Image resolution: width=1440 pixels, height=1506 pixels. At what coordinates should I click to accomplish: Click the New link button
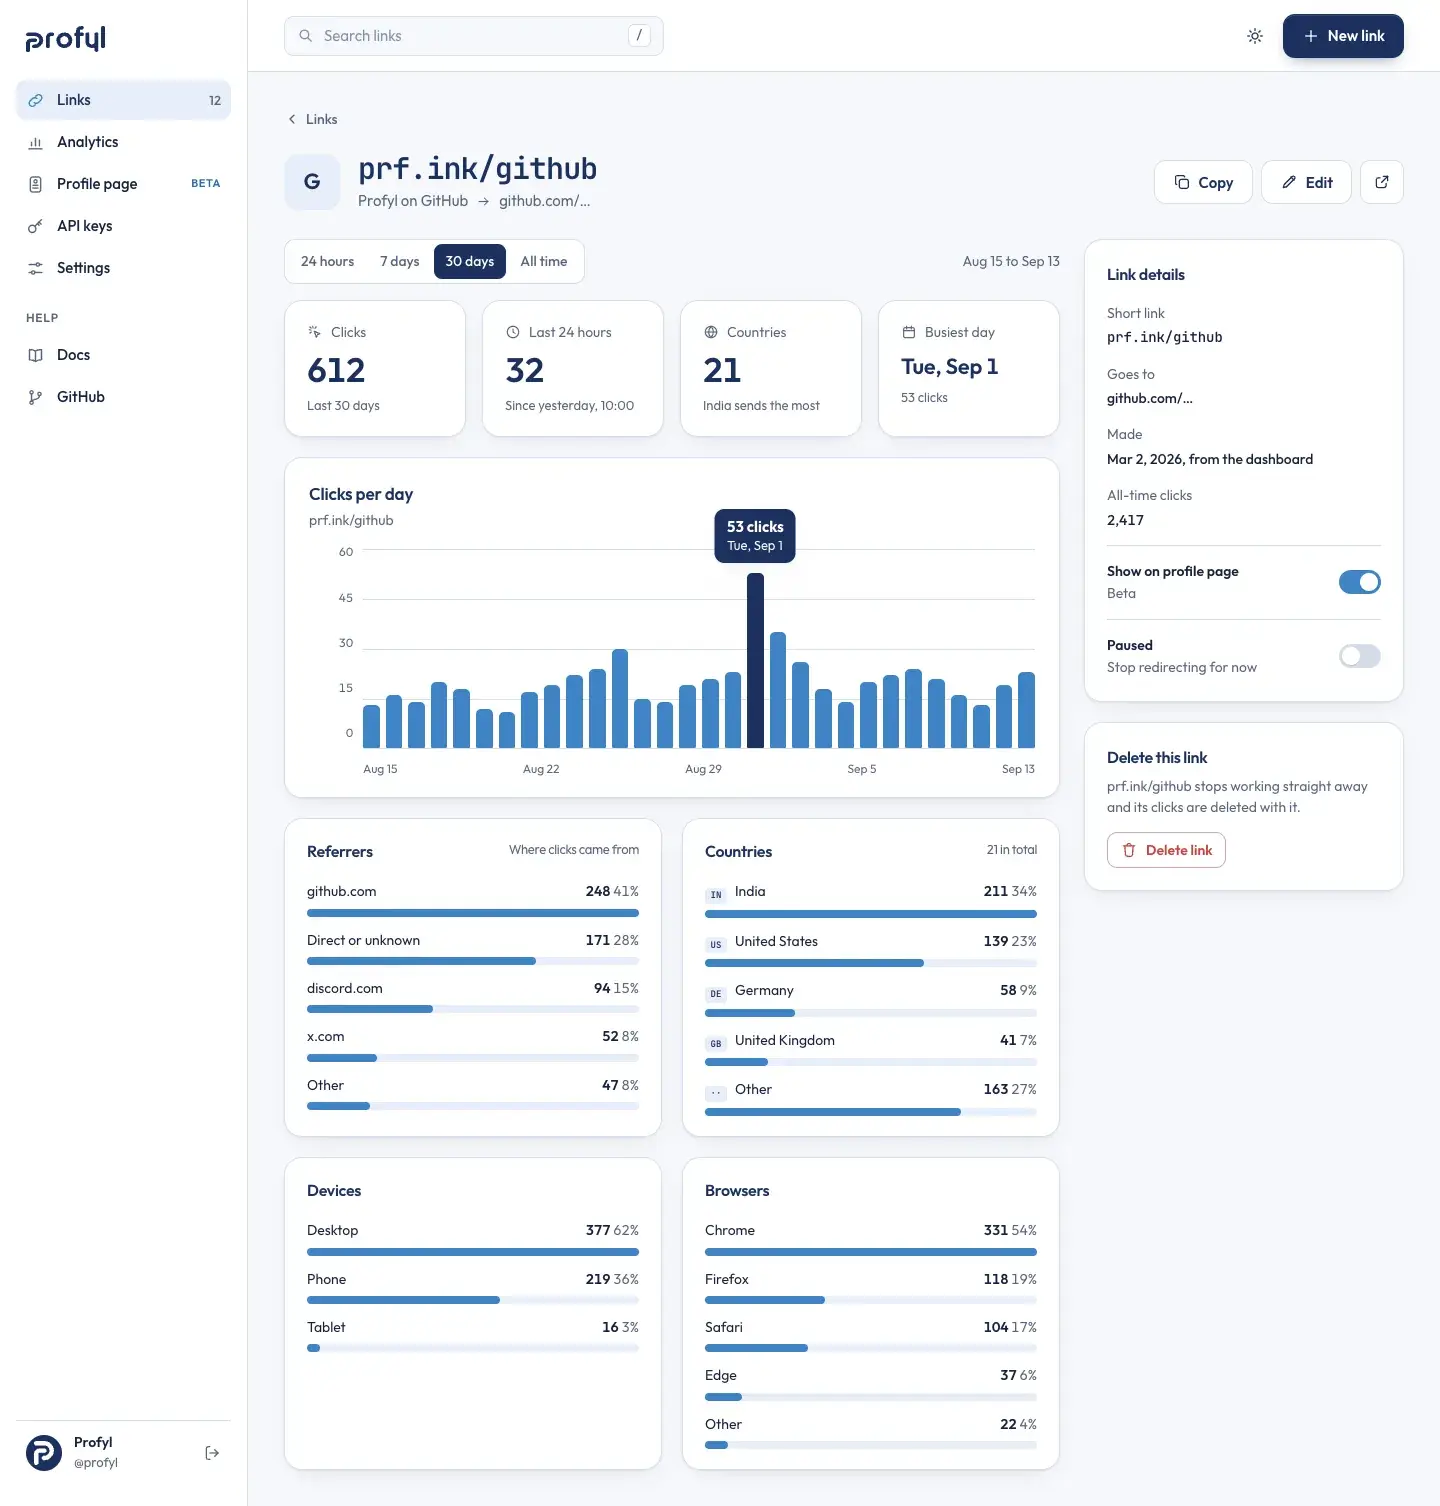pyautogui.click(x=1343, y=36)
